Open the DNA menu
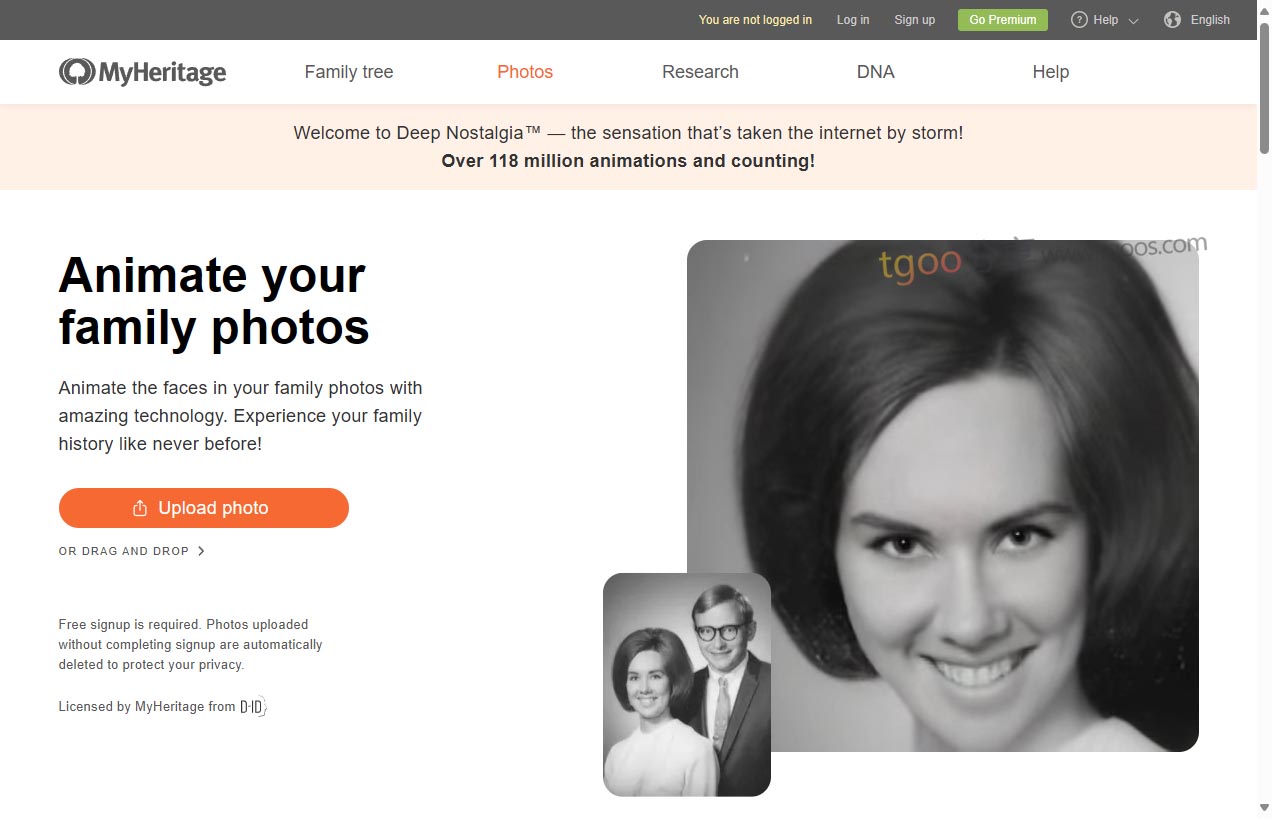This screenshot has height=819, width=1272. (x=876, y=72)
